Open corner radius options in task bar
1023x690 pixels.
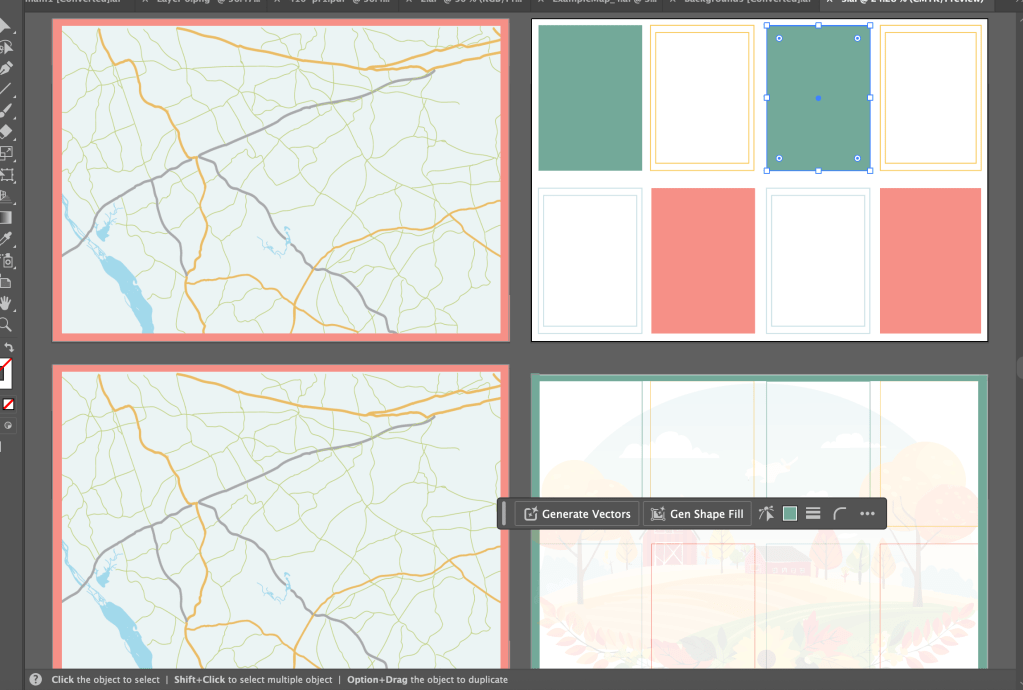[x=840, y=514]
